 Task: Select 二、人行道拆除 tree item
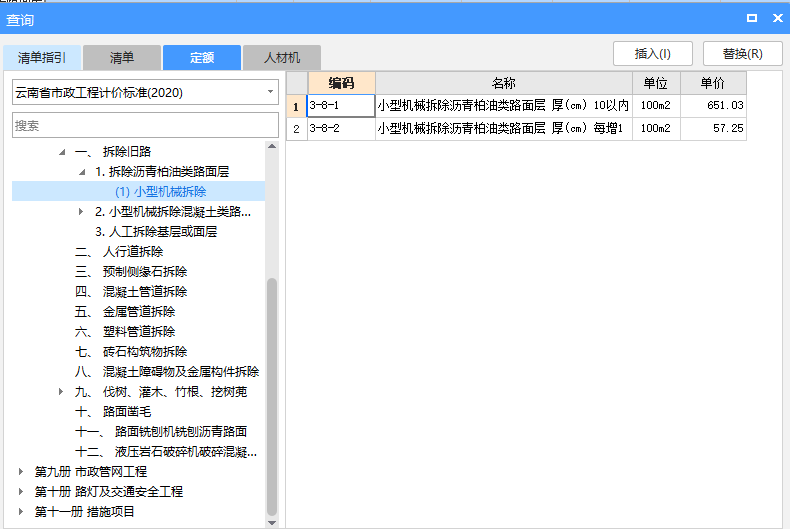[119, 251]
